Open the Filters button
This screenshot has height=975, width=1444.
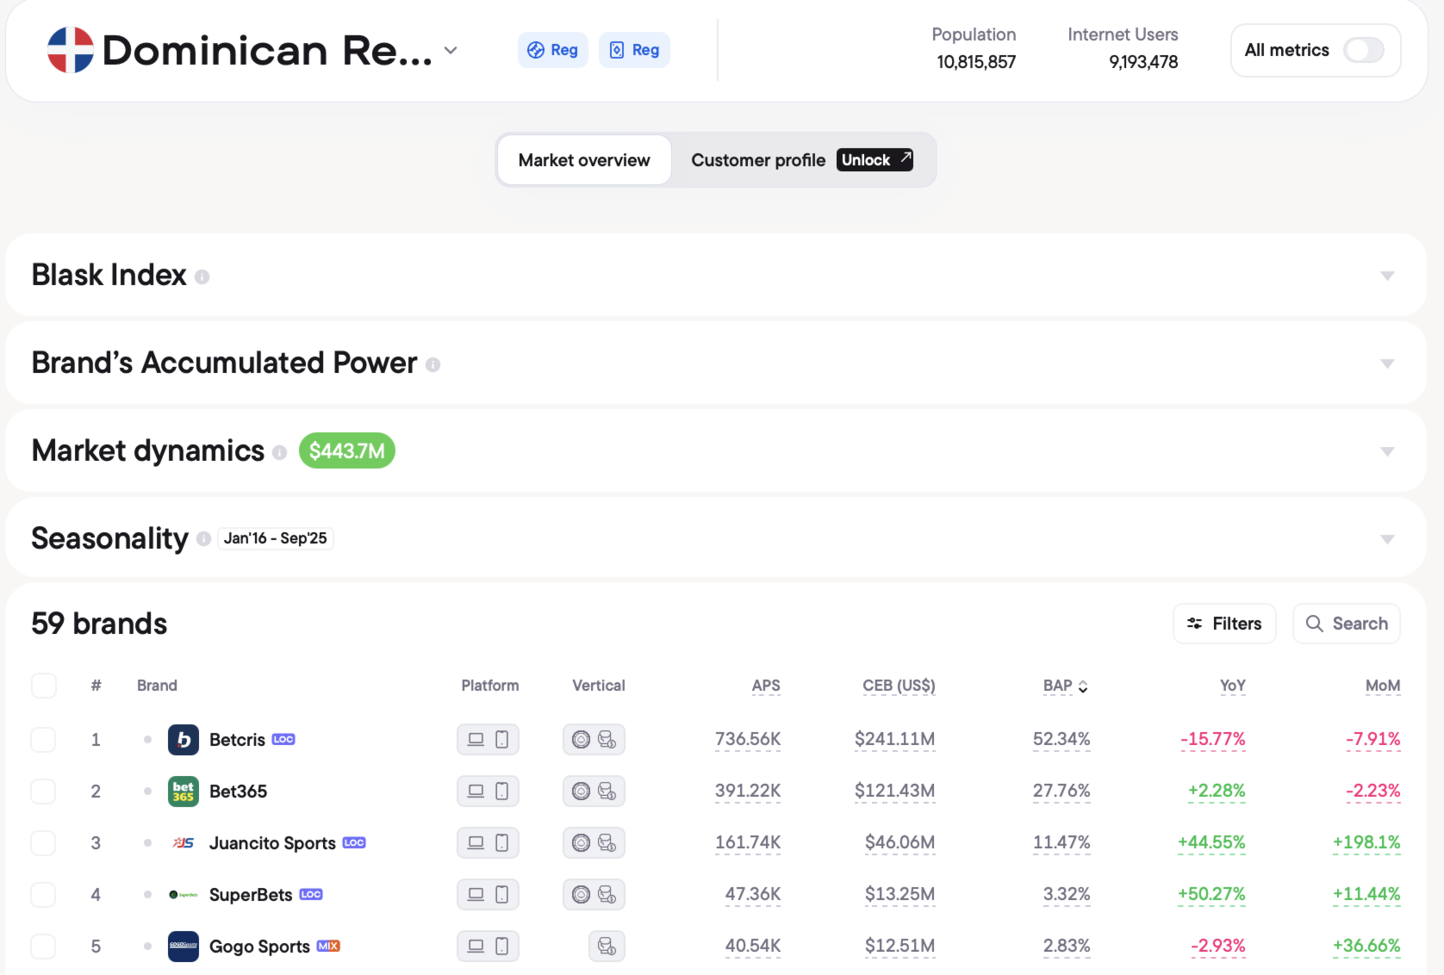(1224, 624)
